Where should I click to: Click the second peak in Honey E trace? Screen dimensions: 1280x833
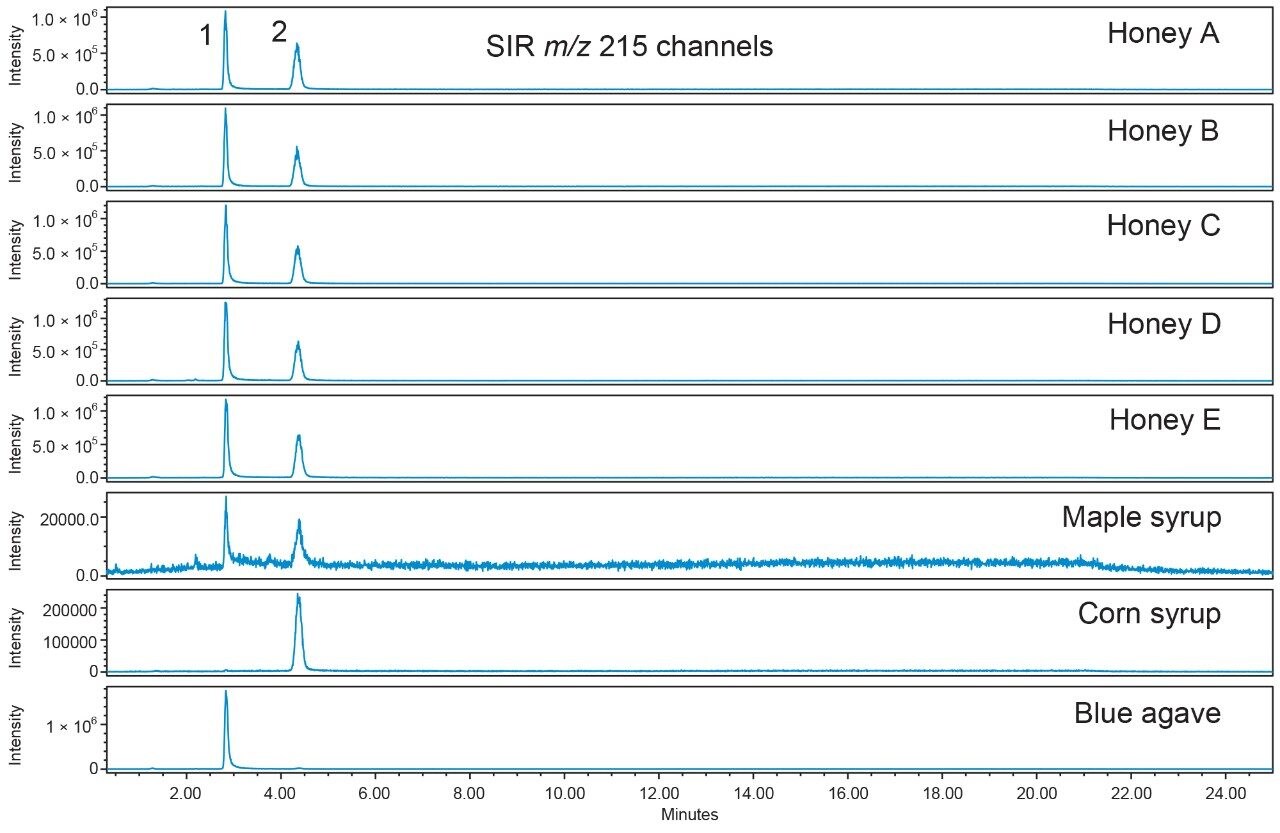(x=298, y=456)
